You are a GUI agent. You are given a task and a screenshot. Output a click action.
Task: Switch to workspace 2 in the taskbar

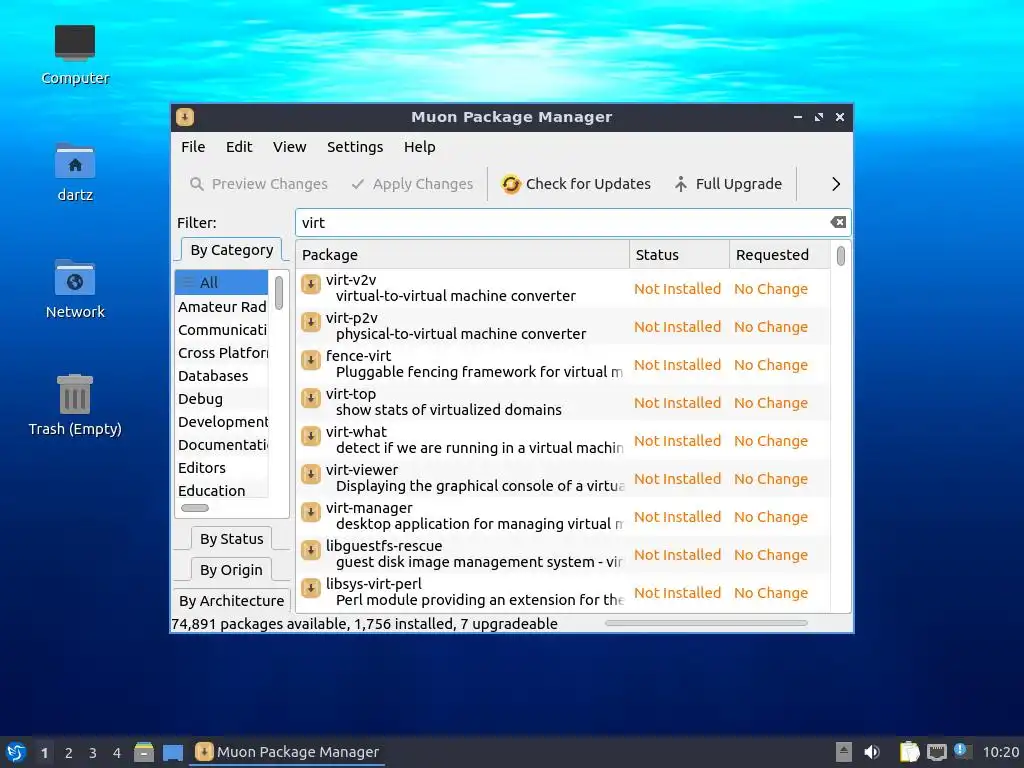69,753
